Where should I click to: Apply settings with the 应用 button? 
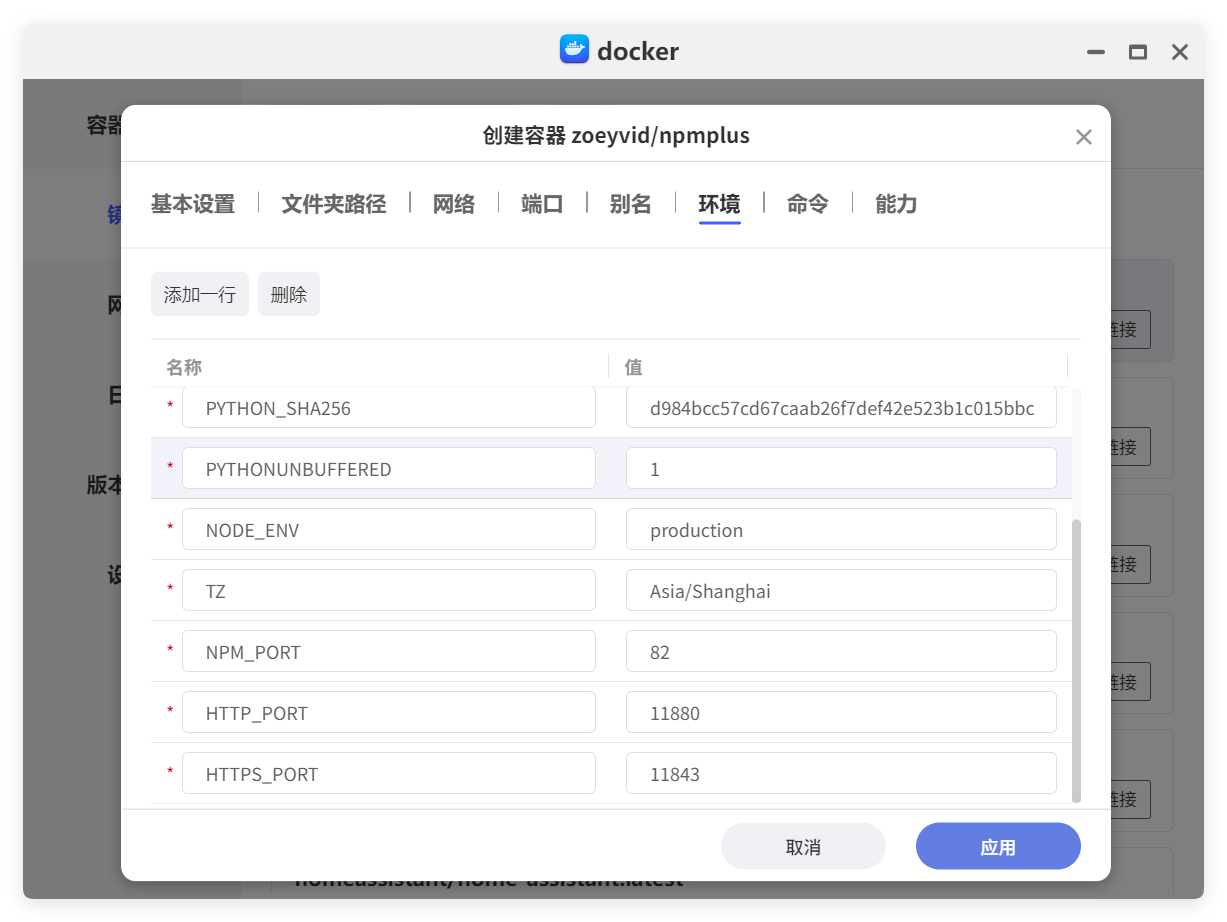tap(997, 845)
